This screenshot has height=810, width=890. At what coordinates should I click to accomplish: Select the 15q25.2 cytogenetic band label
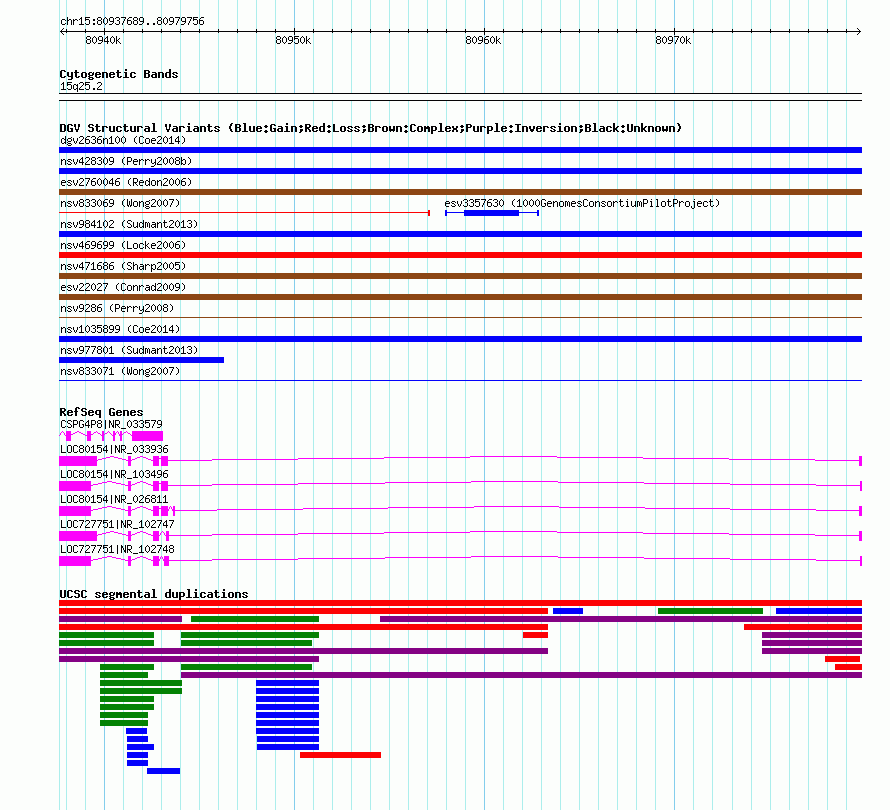point(81,86)
